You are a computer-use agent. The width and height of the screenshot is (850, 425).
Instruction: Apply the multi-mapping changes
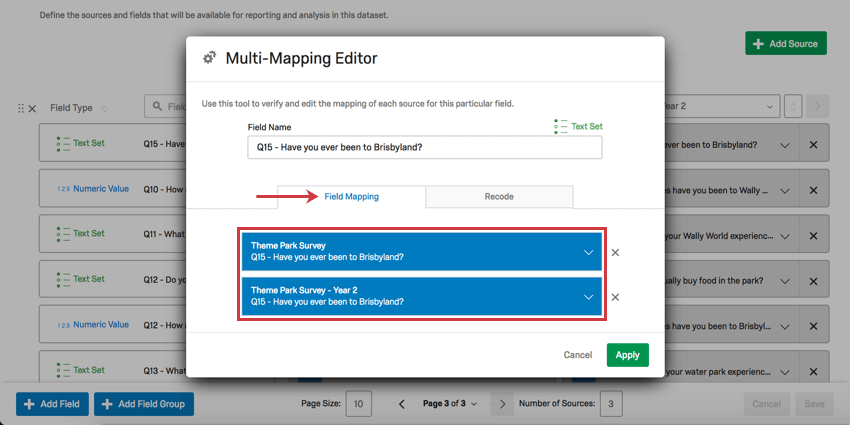point(628,355)
